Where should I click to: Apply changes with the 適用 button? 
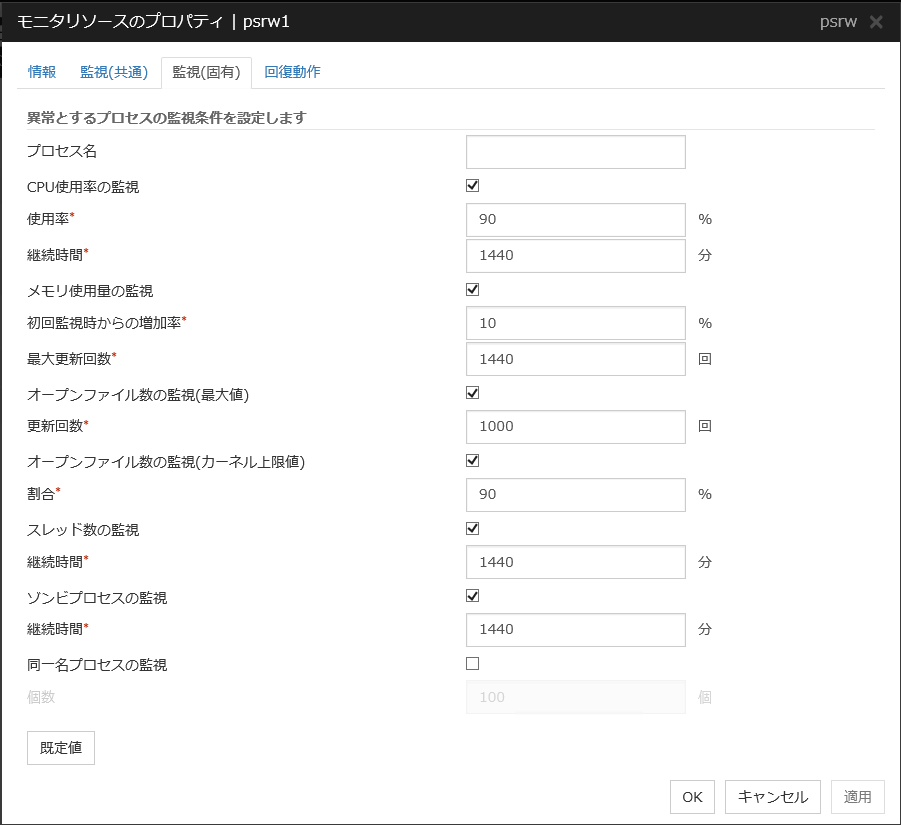[x=858, y=797]
